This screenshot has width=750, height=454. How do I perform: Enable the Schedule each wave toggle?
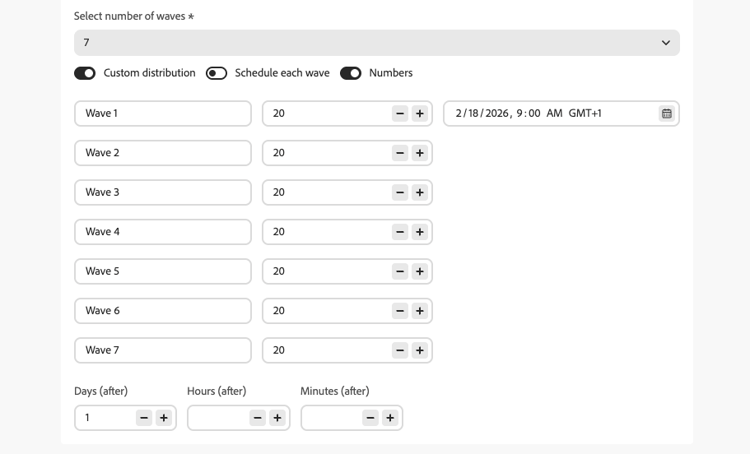pos(216,73)
